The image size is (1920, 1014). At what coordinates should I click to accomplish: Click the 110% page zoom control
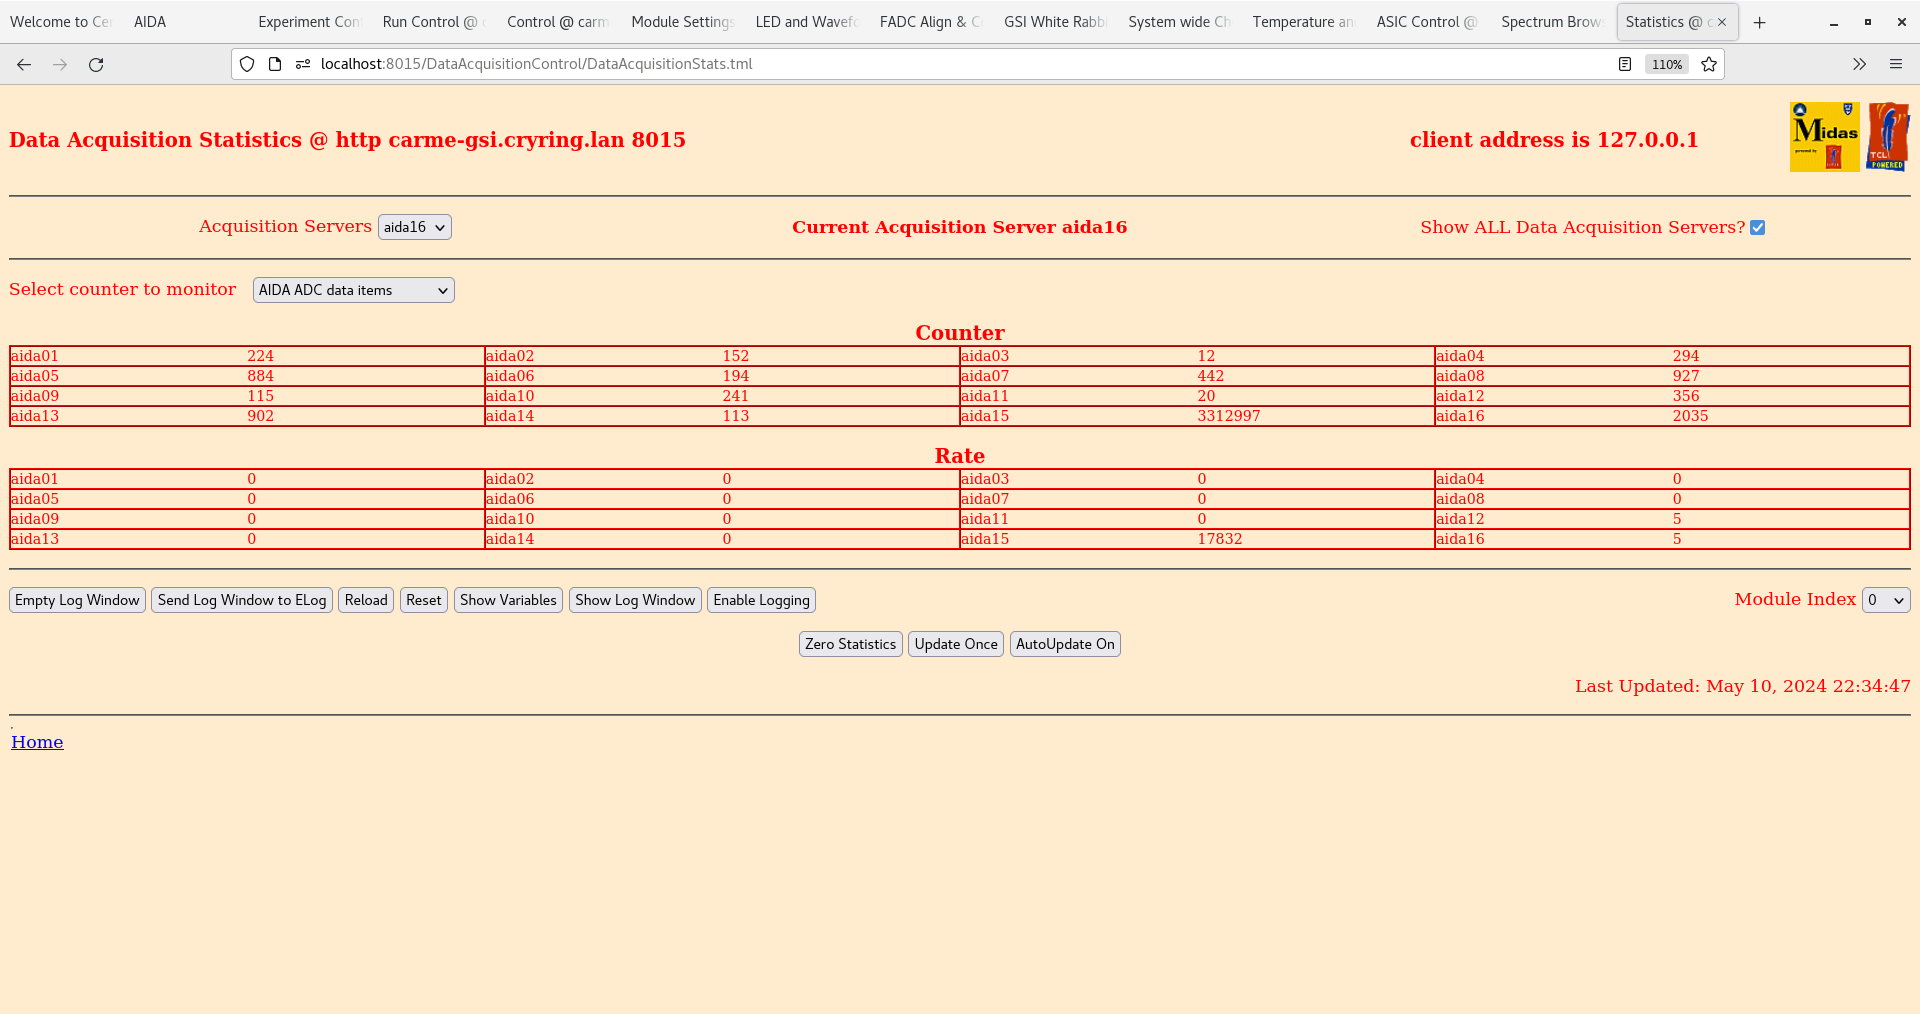1666,64
